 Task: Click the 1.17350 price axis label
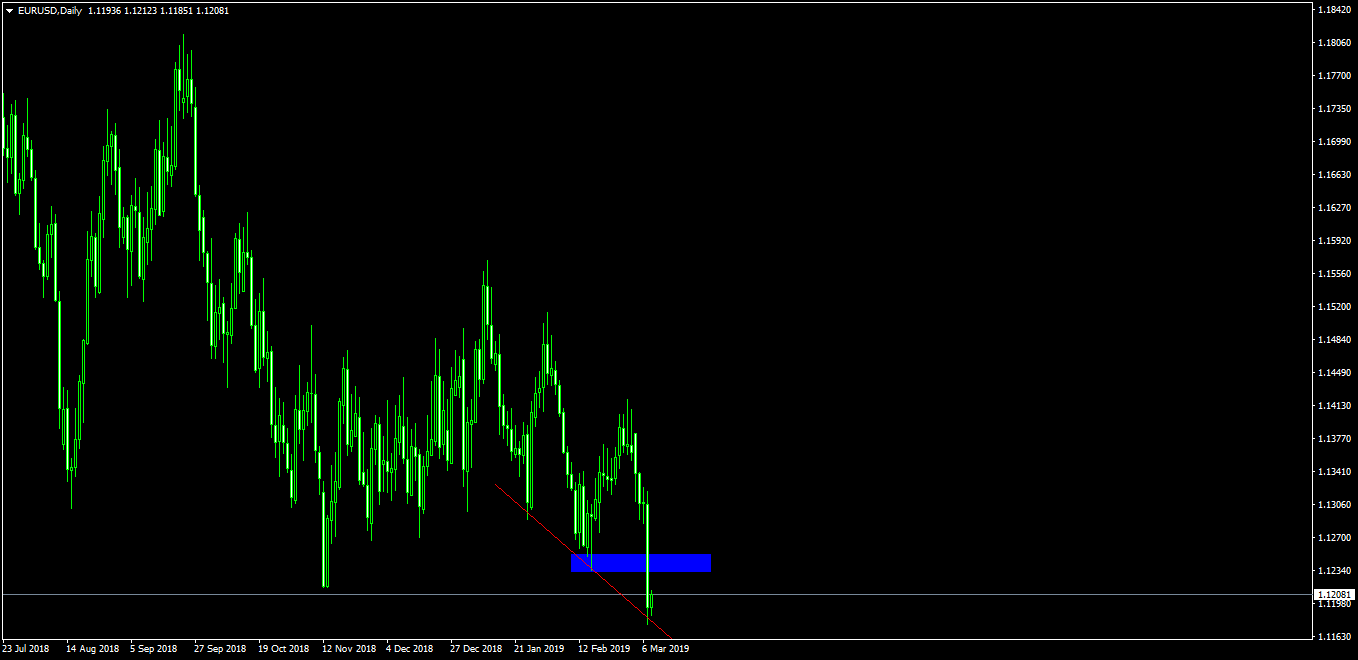1336,108
